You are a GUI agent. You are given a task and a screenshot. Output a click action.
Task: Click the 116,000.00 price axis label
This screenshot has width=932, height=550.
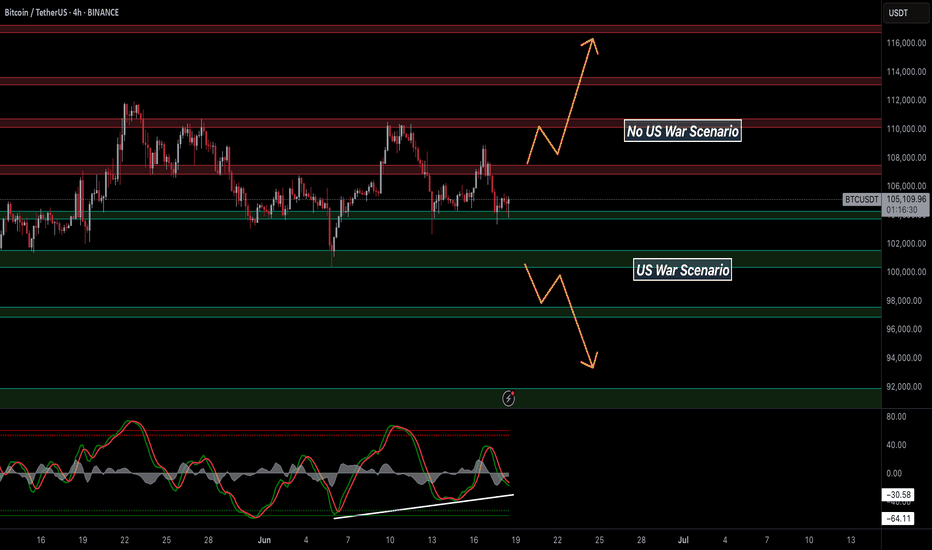click(906, 43)
